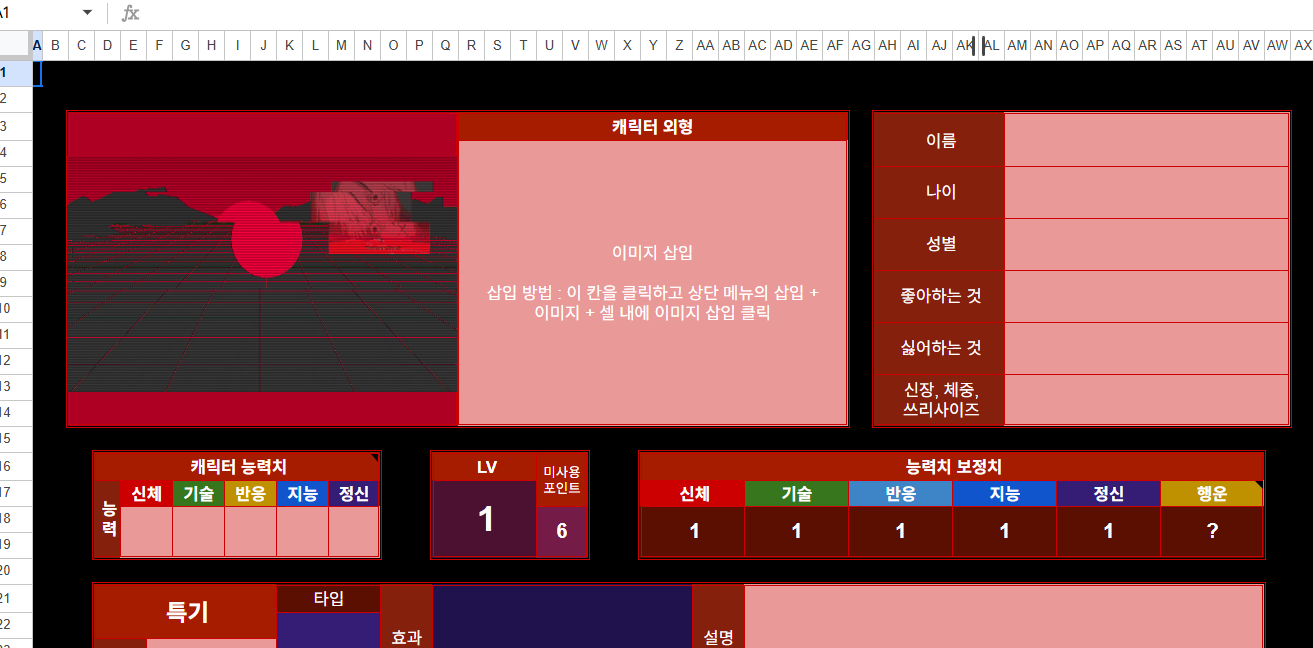Click inside the formula bar input
This screenshot has width=1313, height=648.
click(x=700, y=13)
